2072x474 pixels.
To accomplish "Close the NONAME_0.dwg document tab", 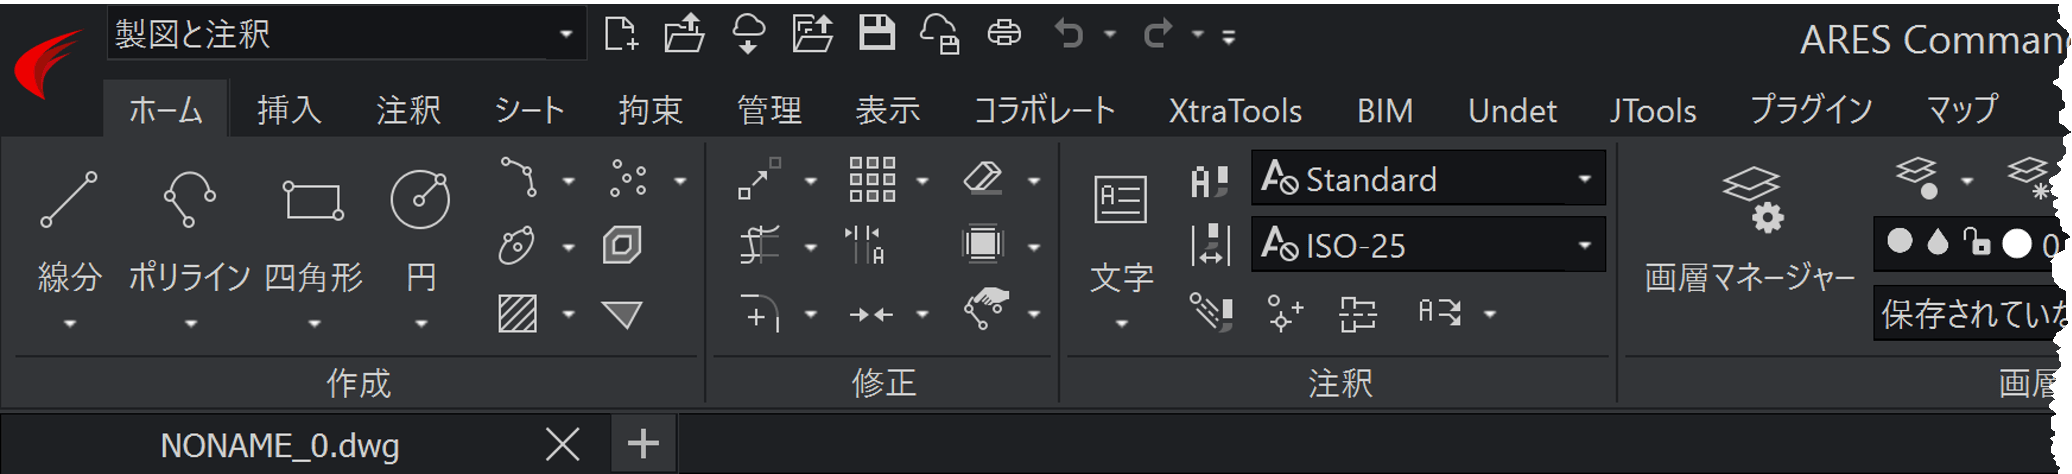I will 563,444.
